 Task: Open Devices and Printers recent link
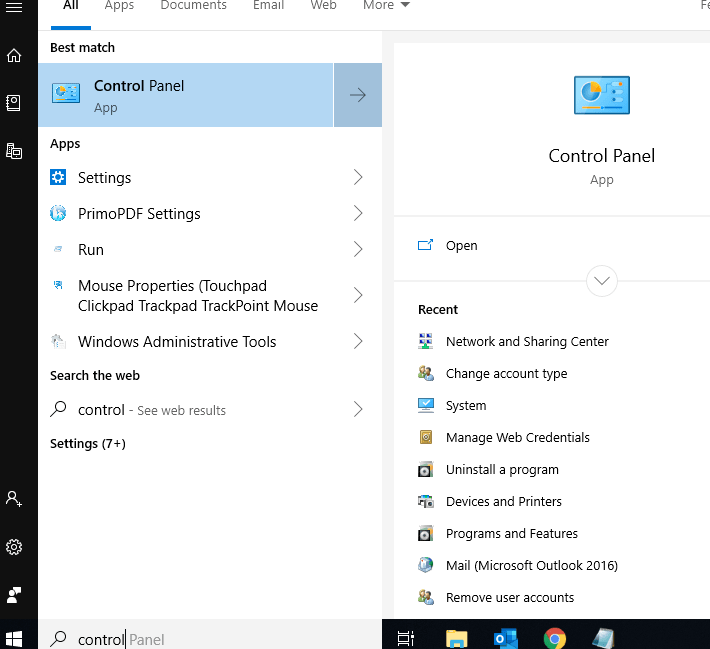point(504,501)
